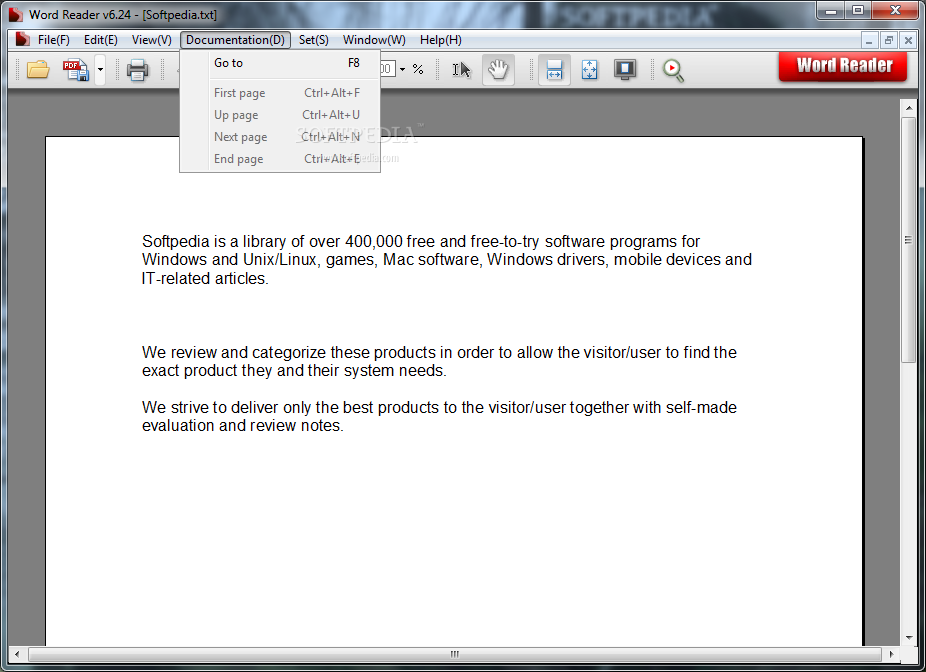Open a file with the folder icon

[38, 70]
